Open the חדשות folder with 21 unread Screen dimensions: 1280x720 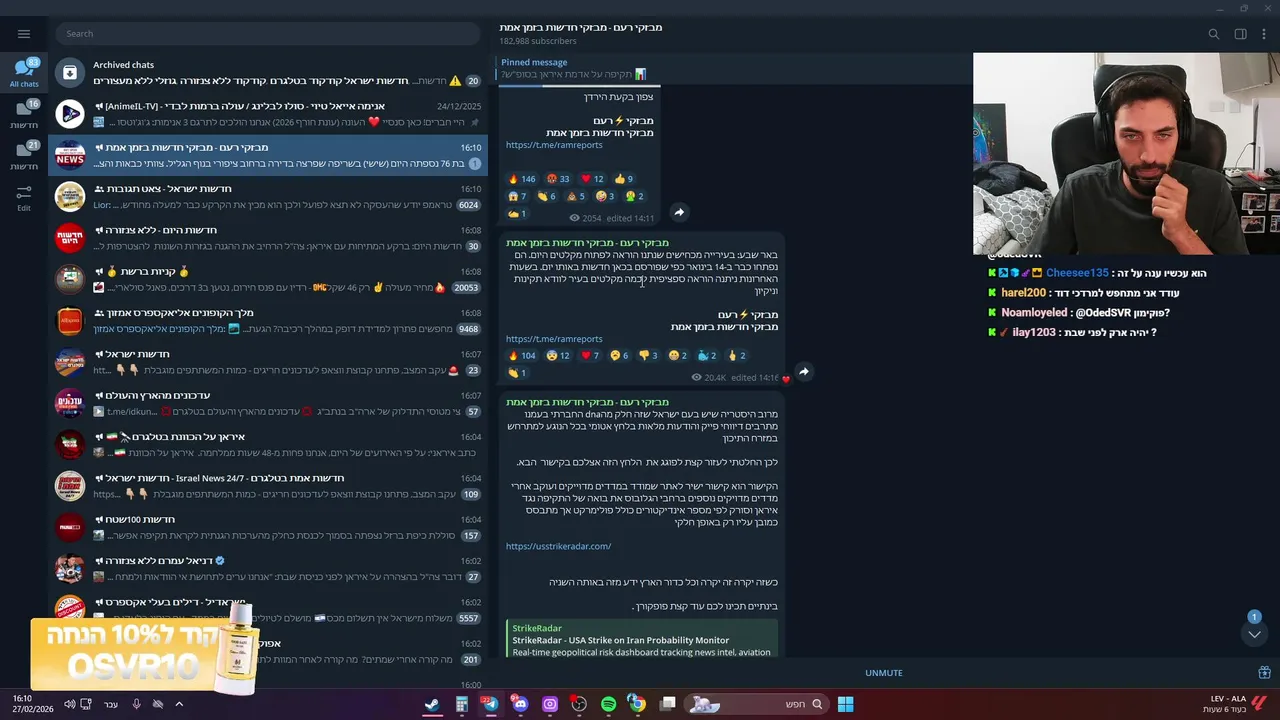(24, 157)
